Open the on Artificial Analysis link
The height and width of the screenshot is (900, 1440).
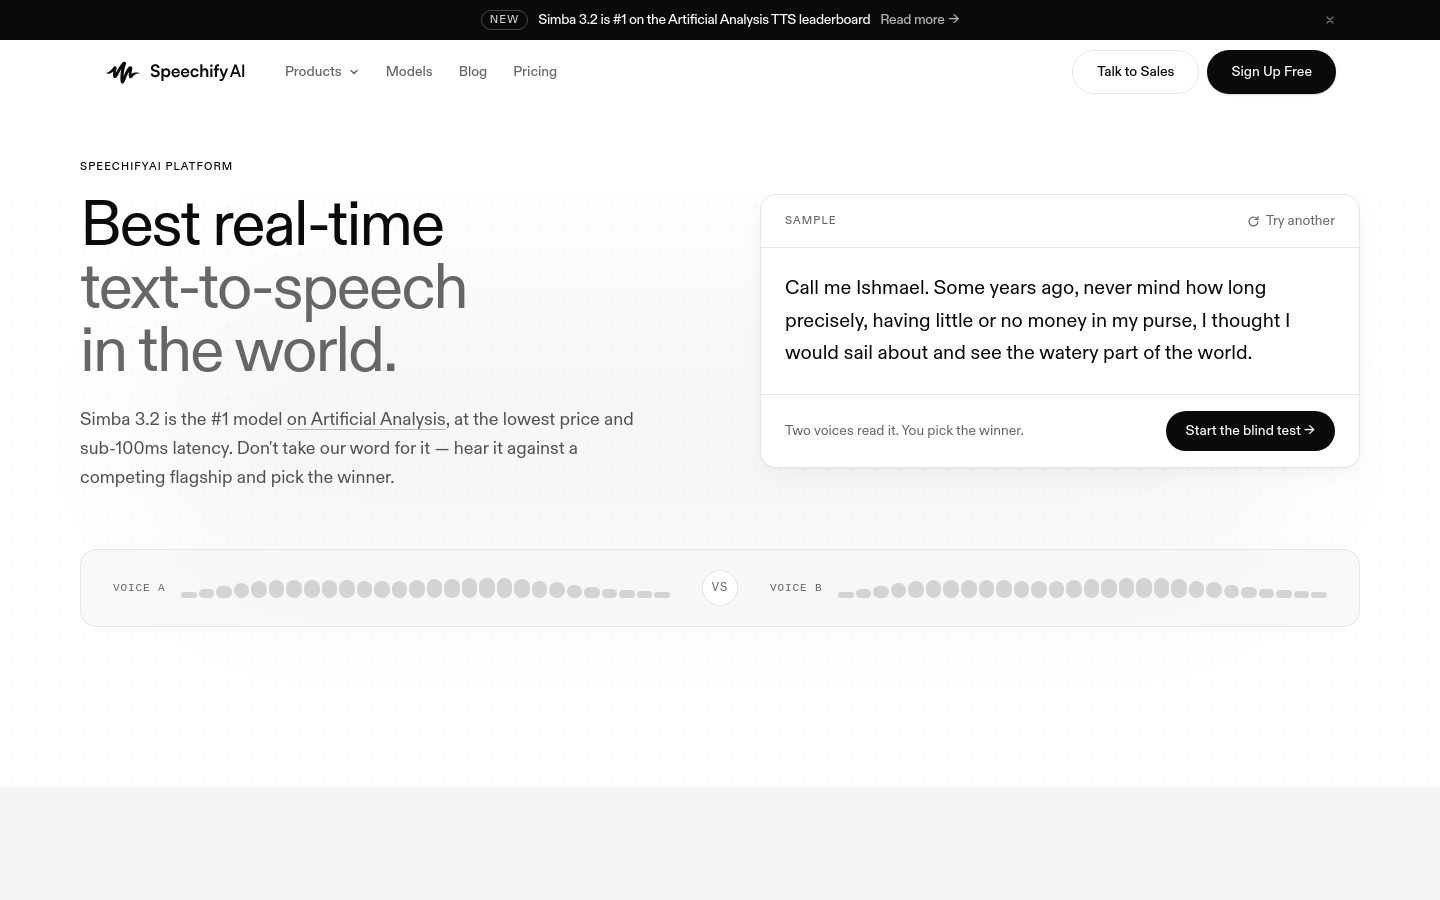point(366,420)
